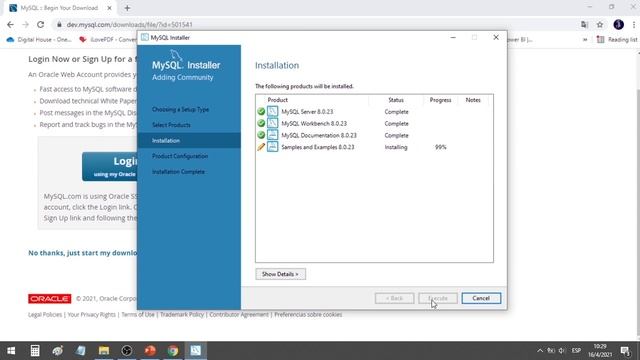640x360 pixels.
Task: Open Your Privacy Rights footer link
Action: coord(91,314)
